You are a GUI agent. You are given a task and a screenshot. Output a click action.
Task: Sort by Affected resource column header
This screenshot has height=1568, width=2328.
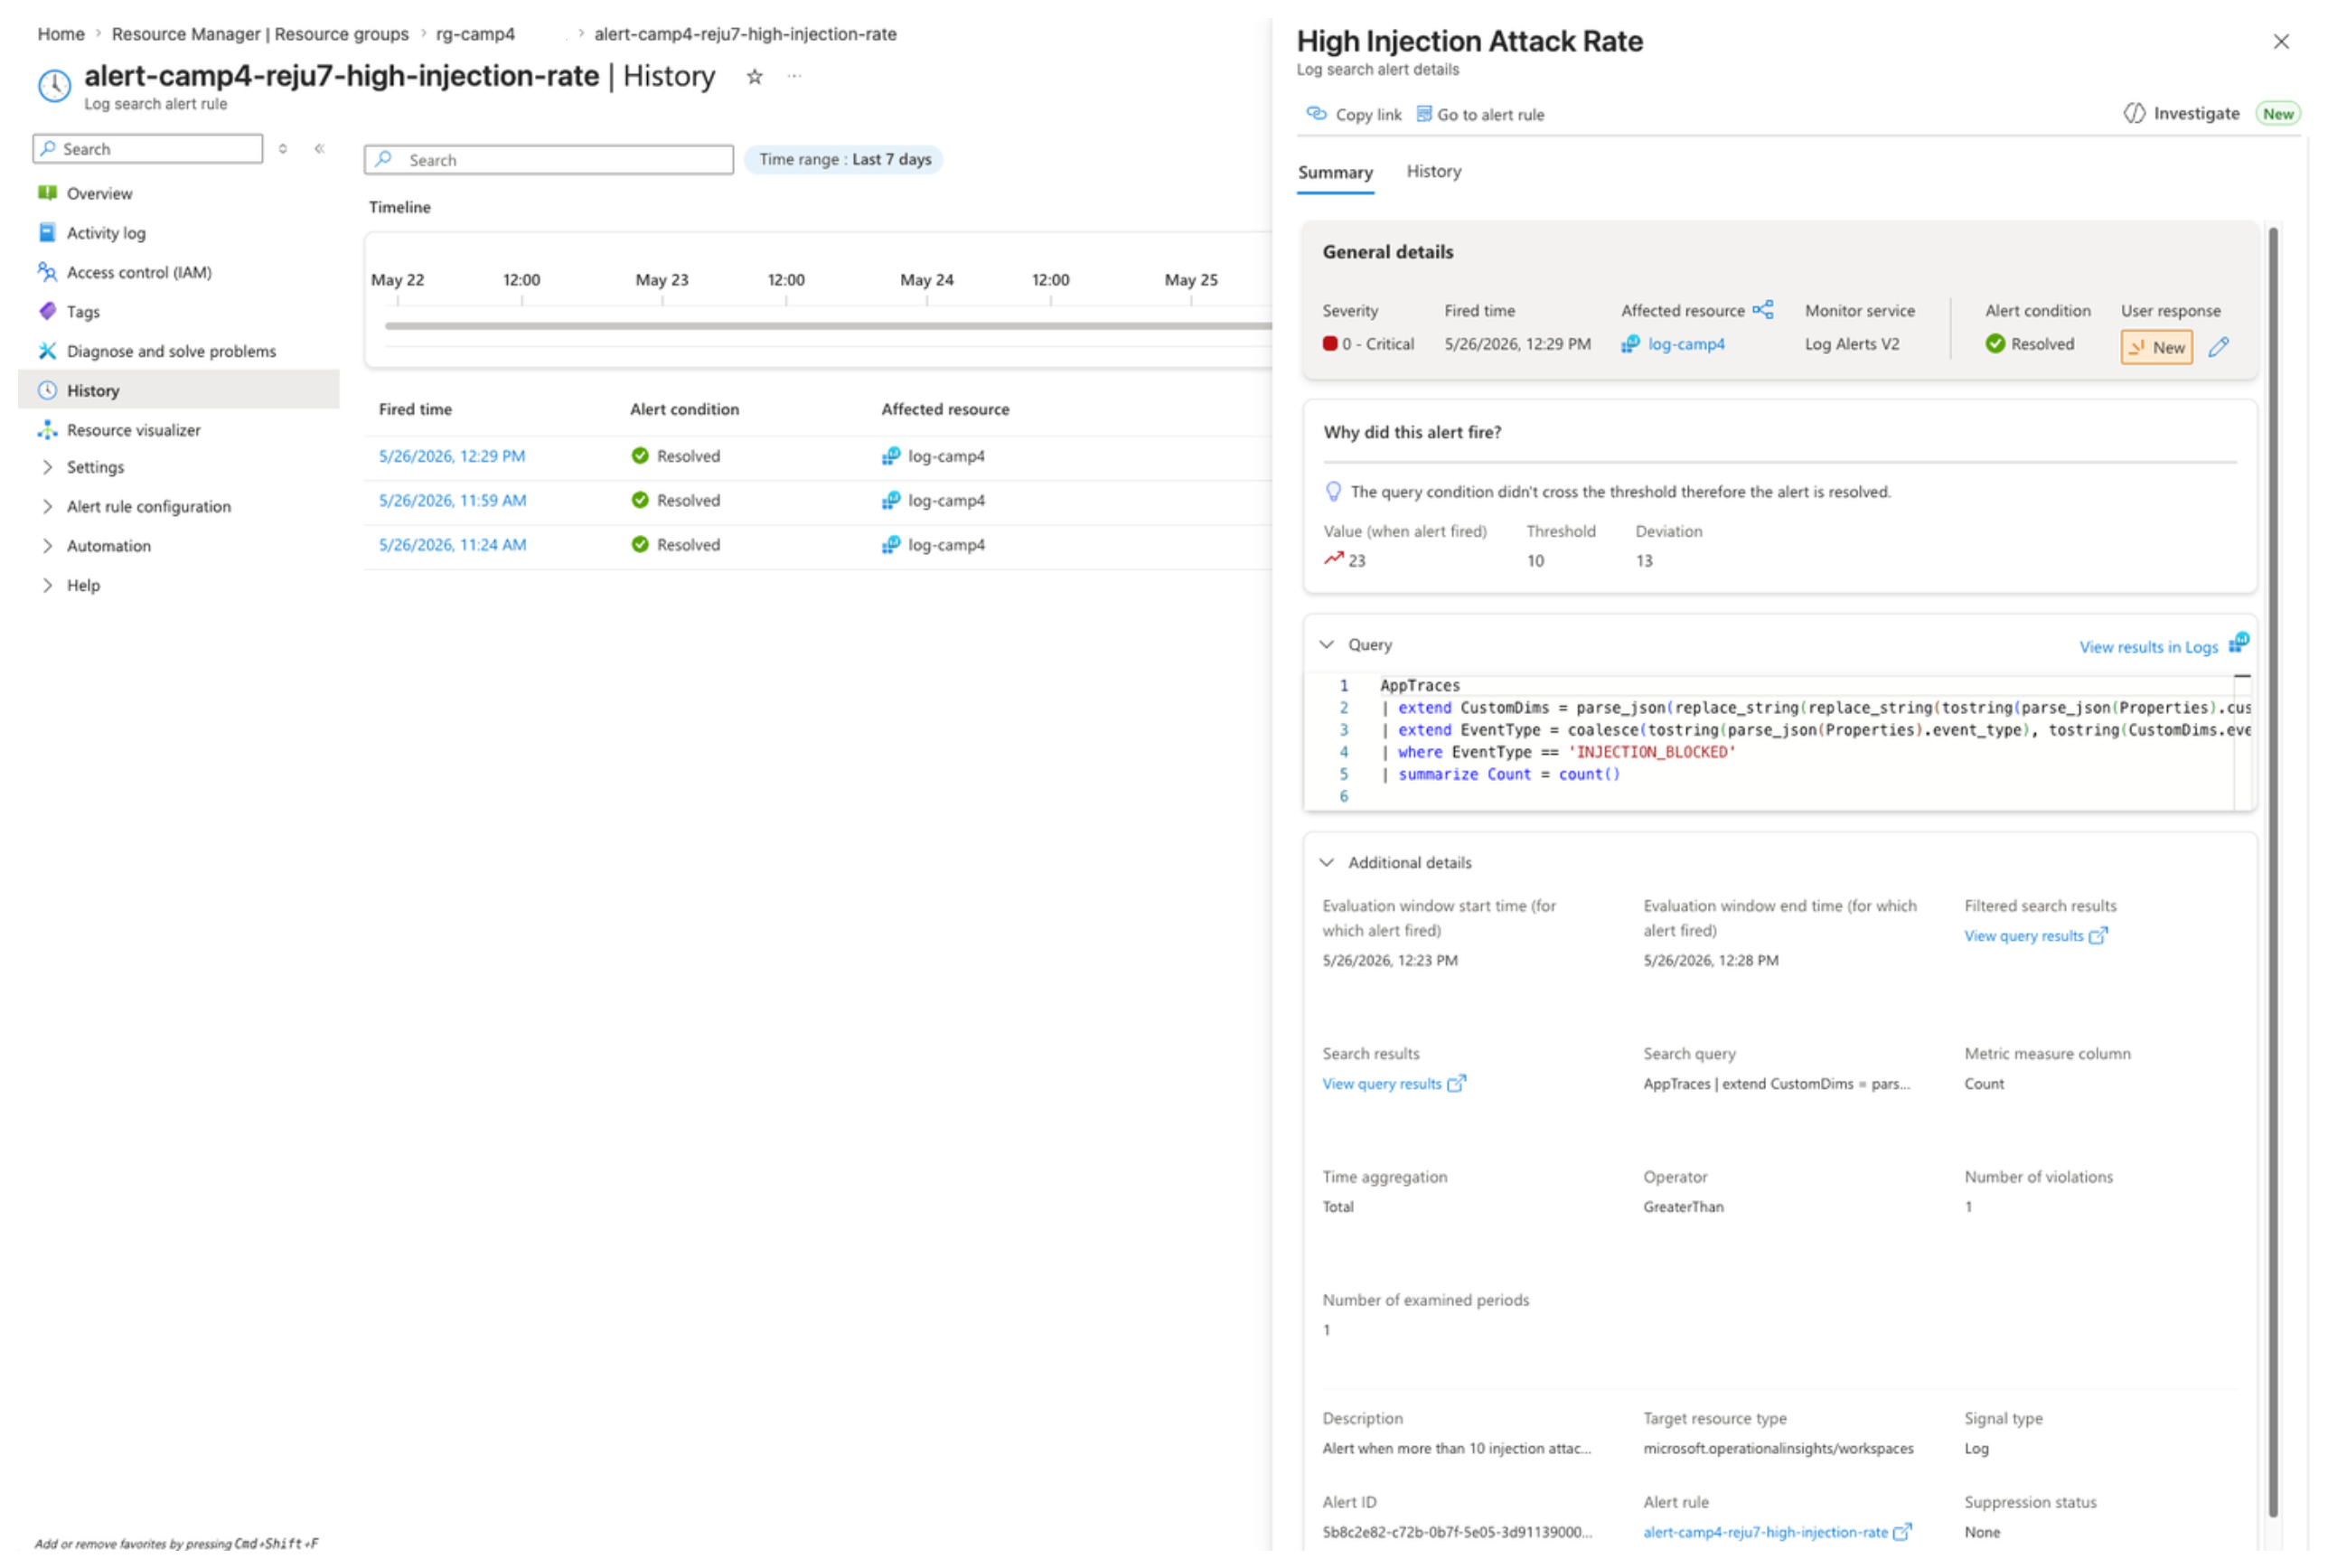945,410
